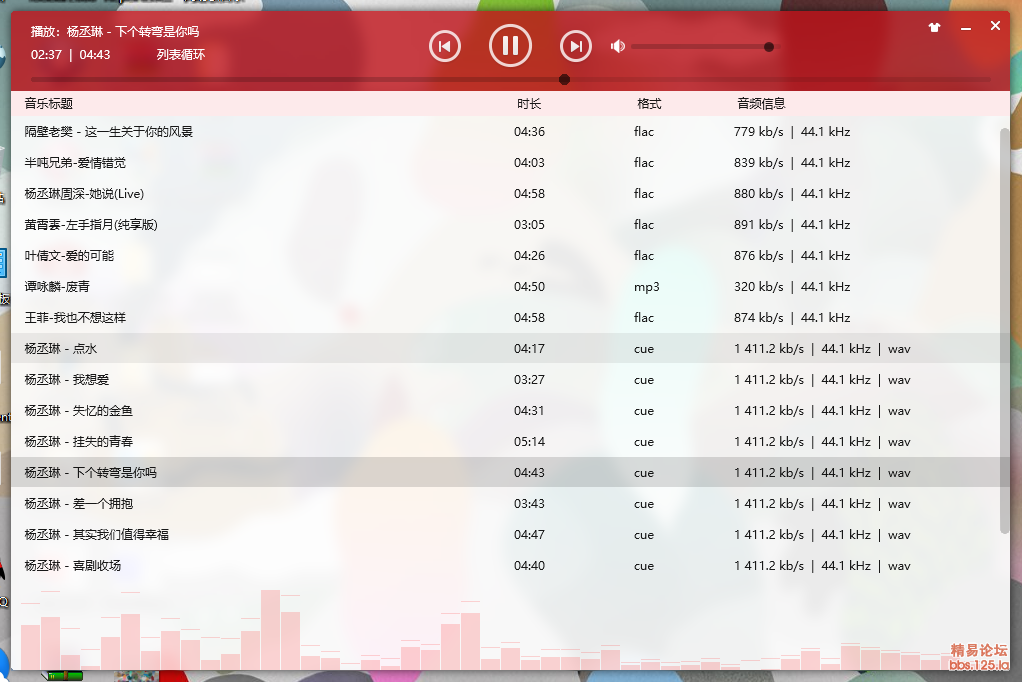Click the 839 kb/s audio info

tap(792, 163)
